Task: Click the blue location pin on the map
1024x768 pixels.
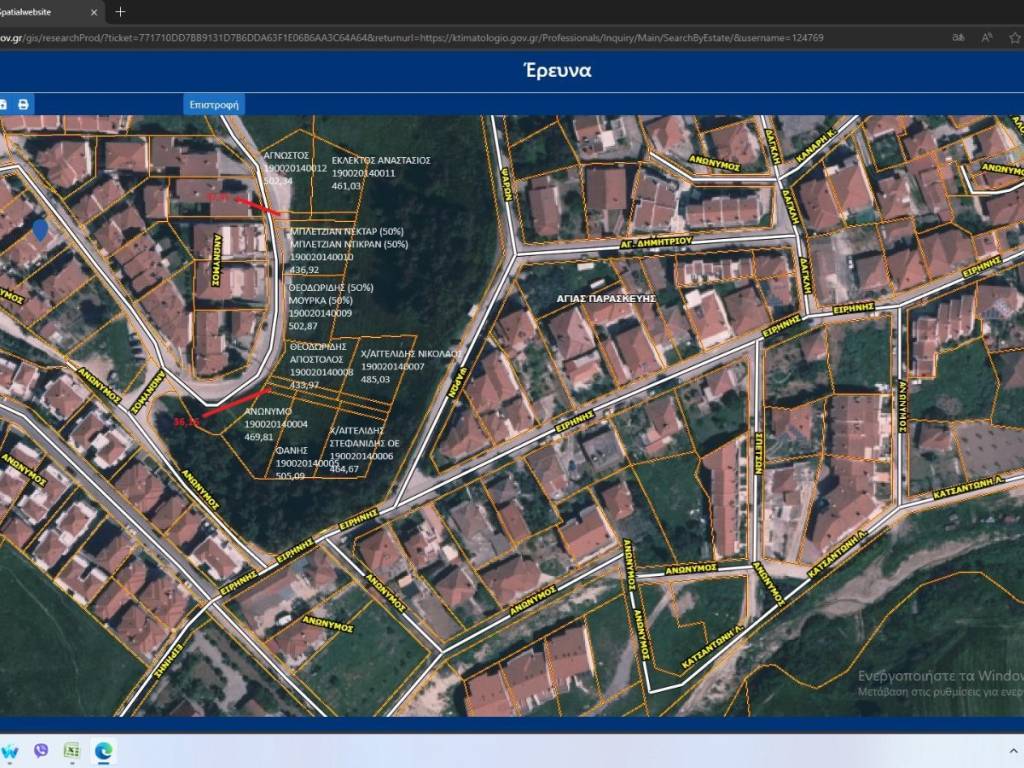Action: click(x=40, y=230)
